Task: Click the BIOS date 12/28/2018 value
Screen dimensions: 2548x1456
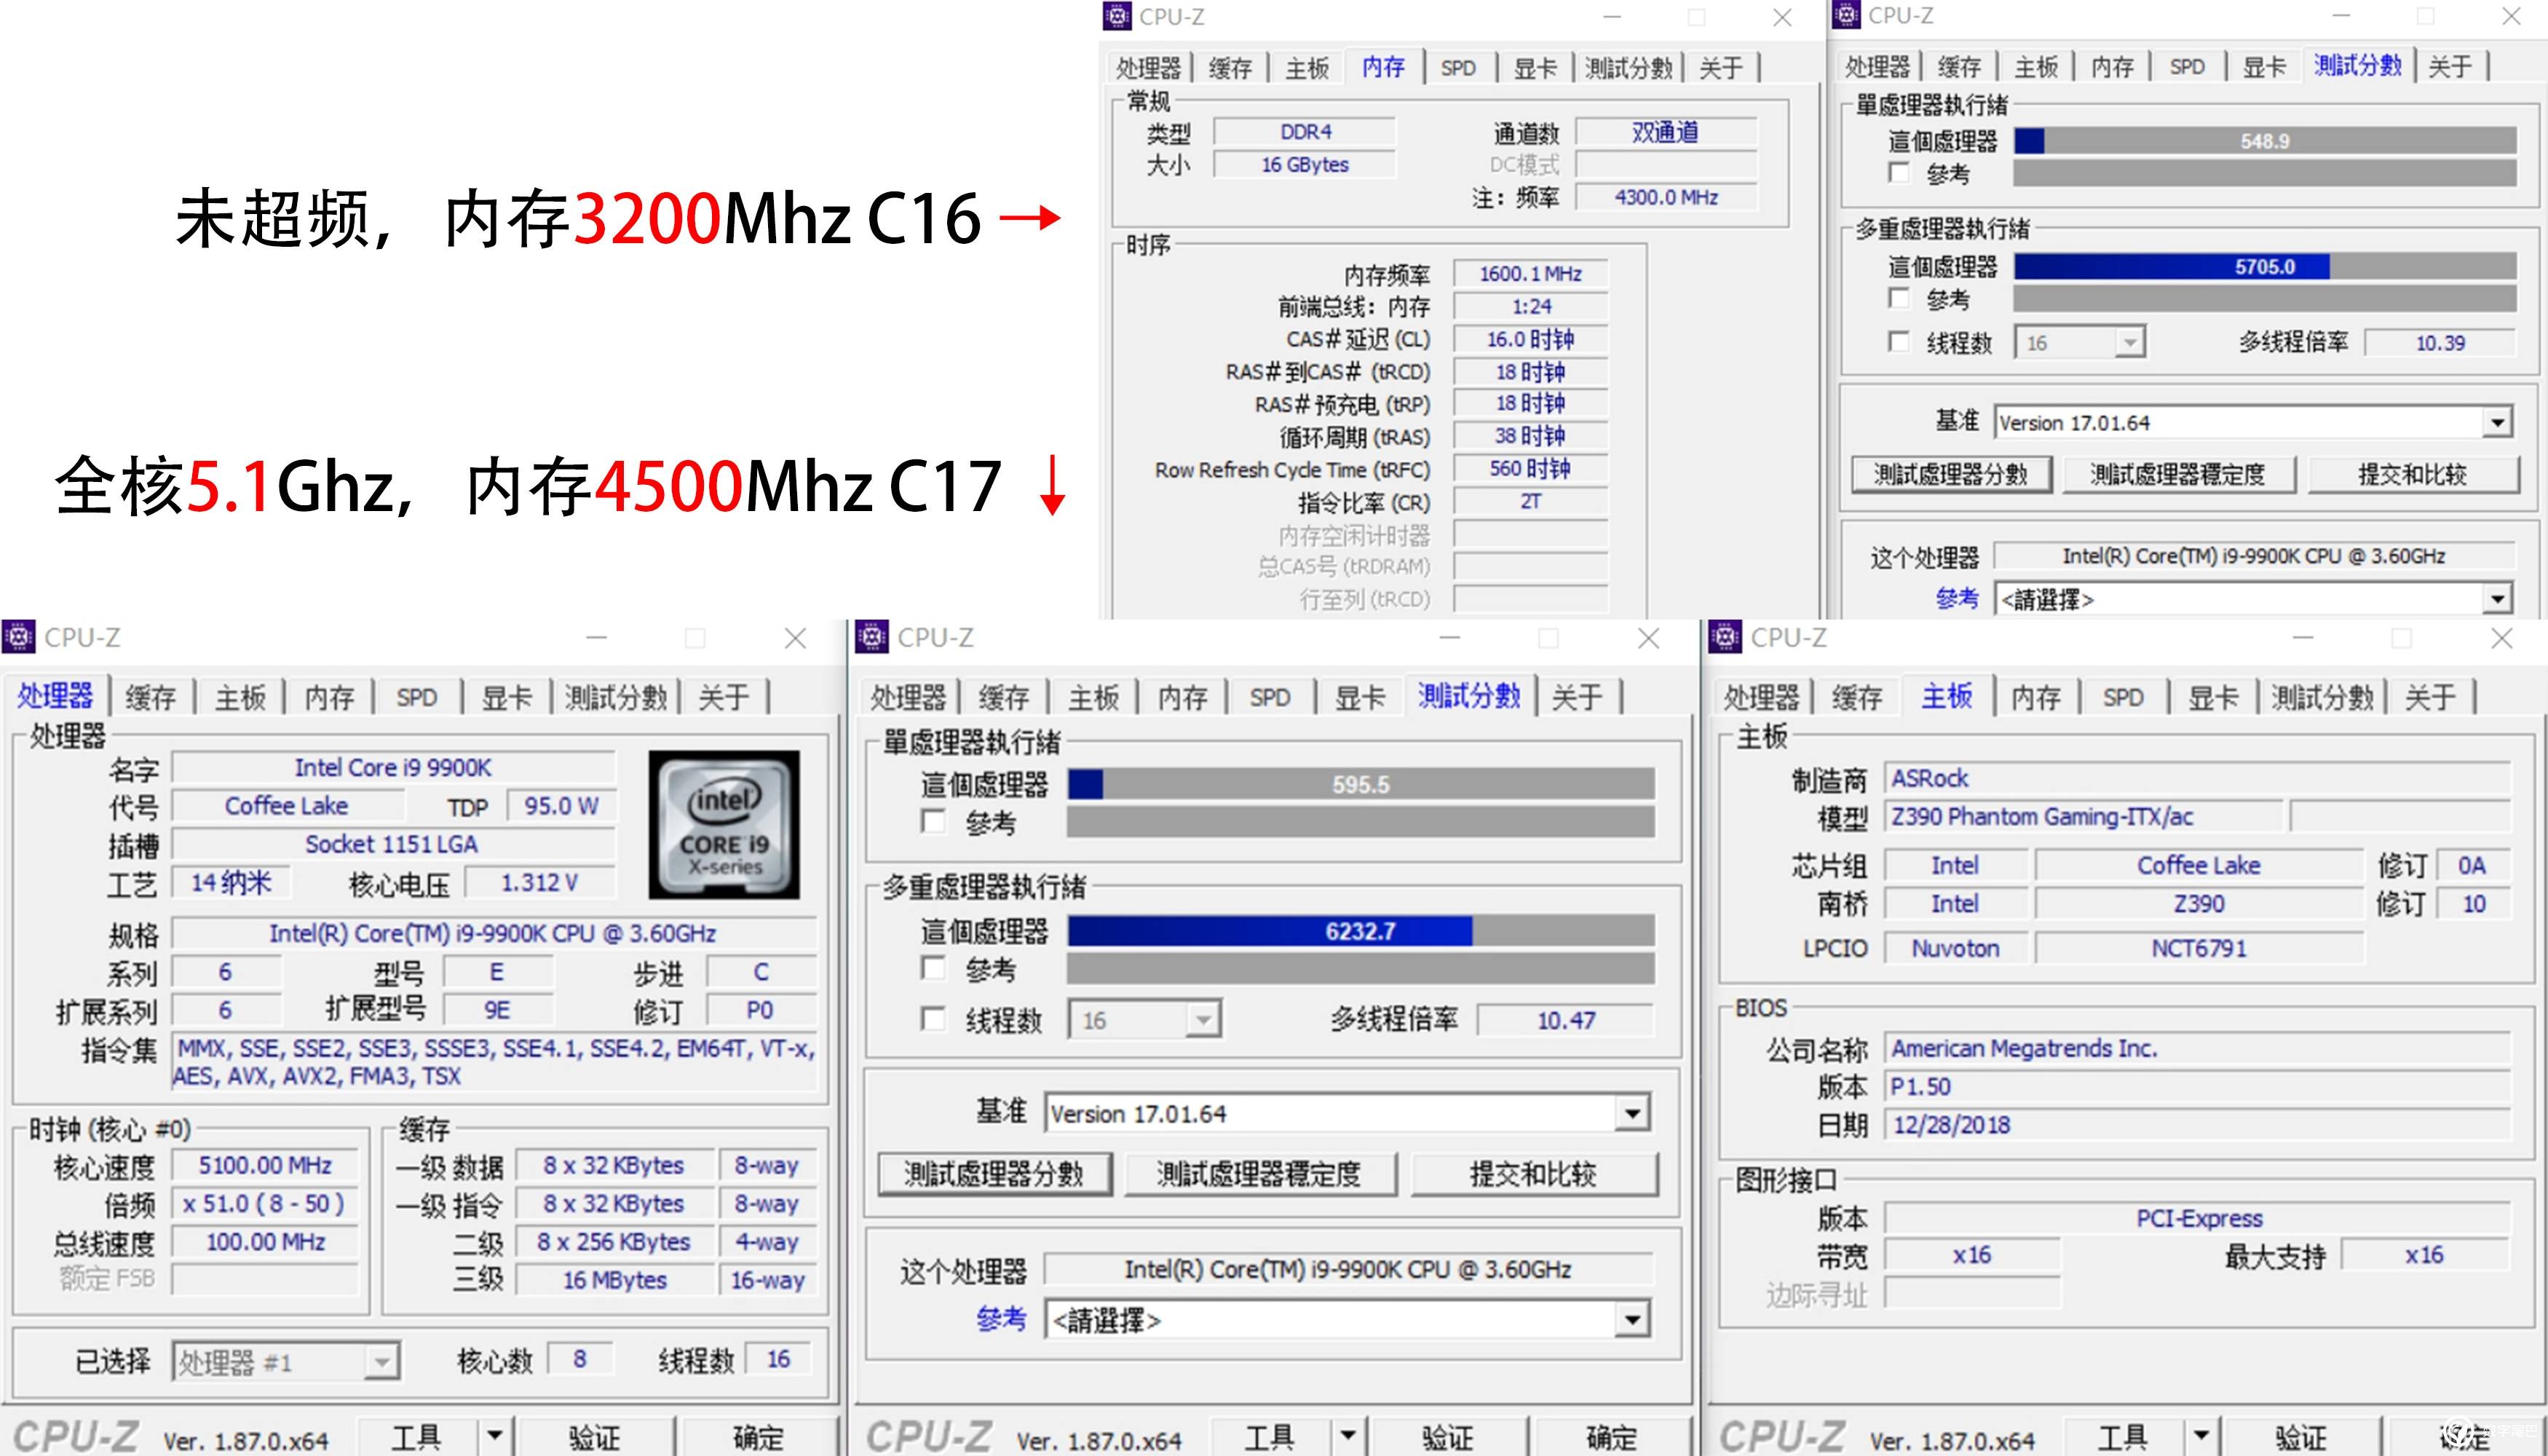Action: pyautogui.click(x=2198, y=1124)
